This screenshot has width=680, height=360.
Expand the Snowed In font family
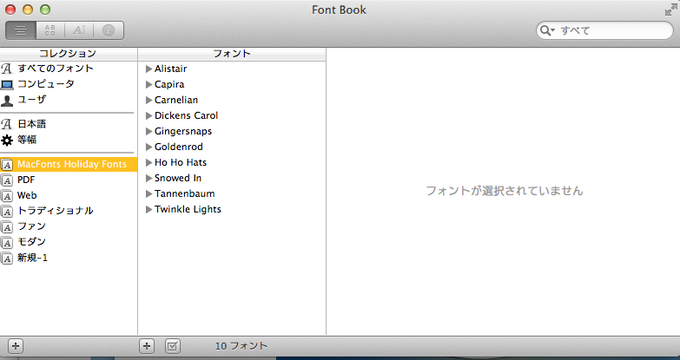(149, 178)
